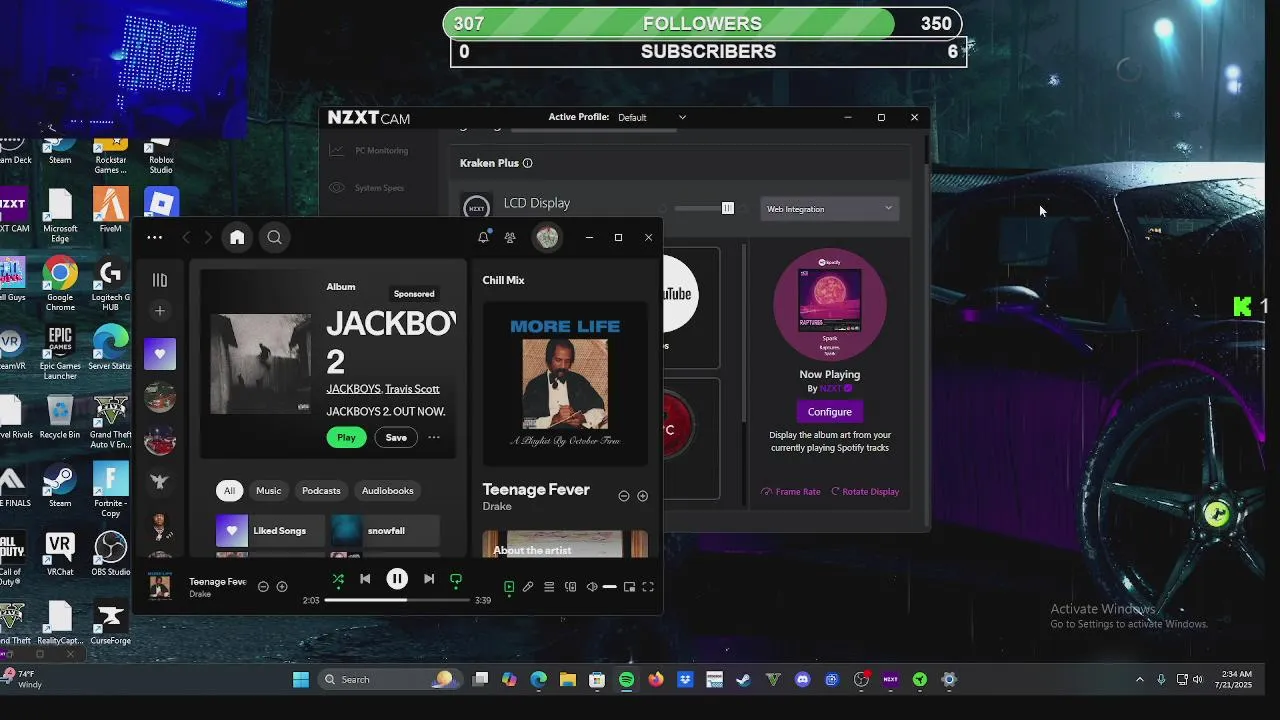Open CurseForge desktop shortcut
Screen dimensions: 1280x720
110,623
